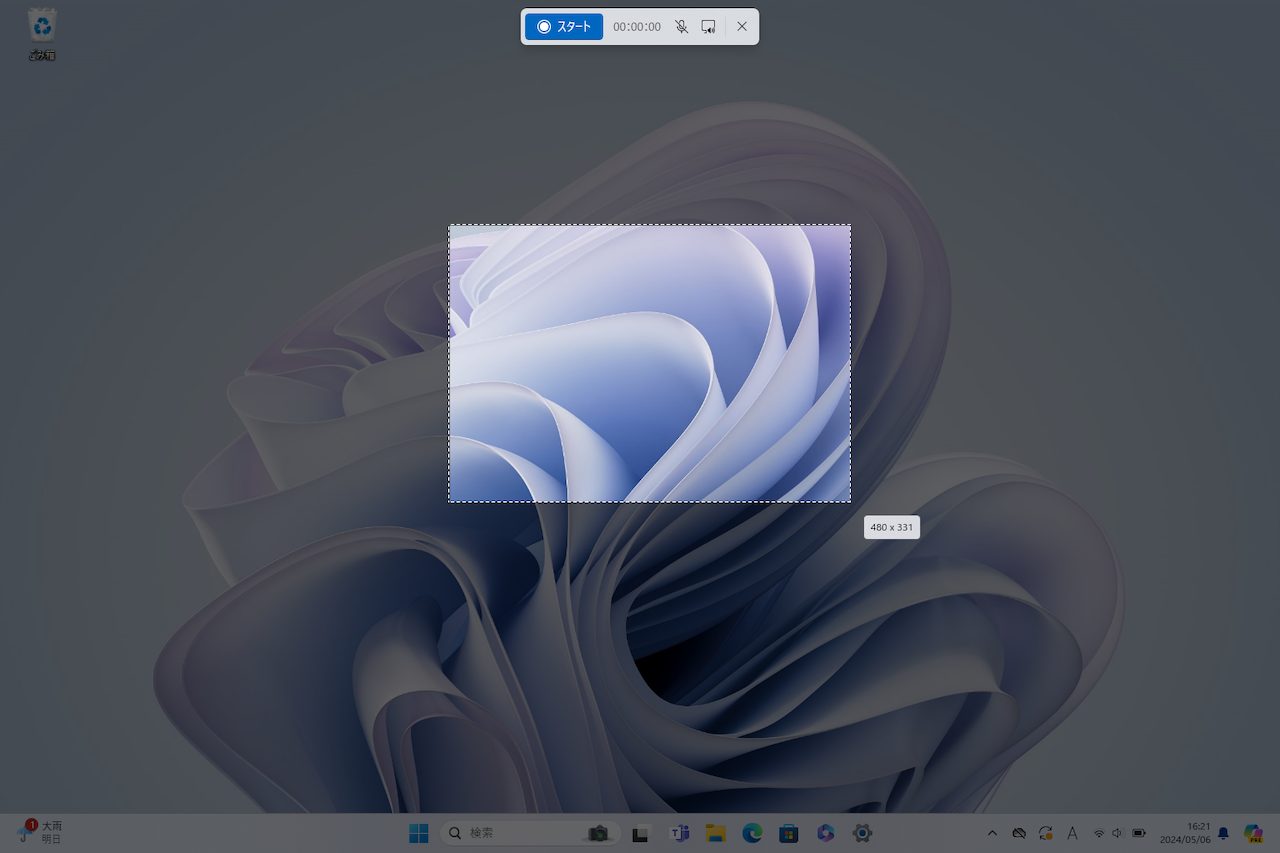This screenshot has width=1280, height=853.
Task: Open Wi-Fi network quick settings
Action: pyautogui.click(x=1099, y=833)
